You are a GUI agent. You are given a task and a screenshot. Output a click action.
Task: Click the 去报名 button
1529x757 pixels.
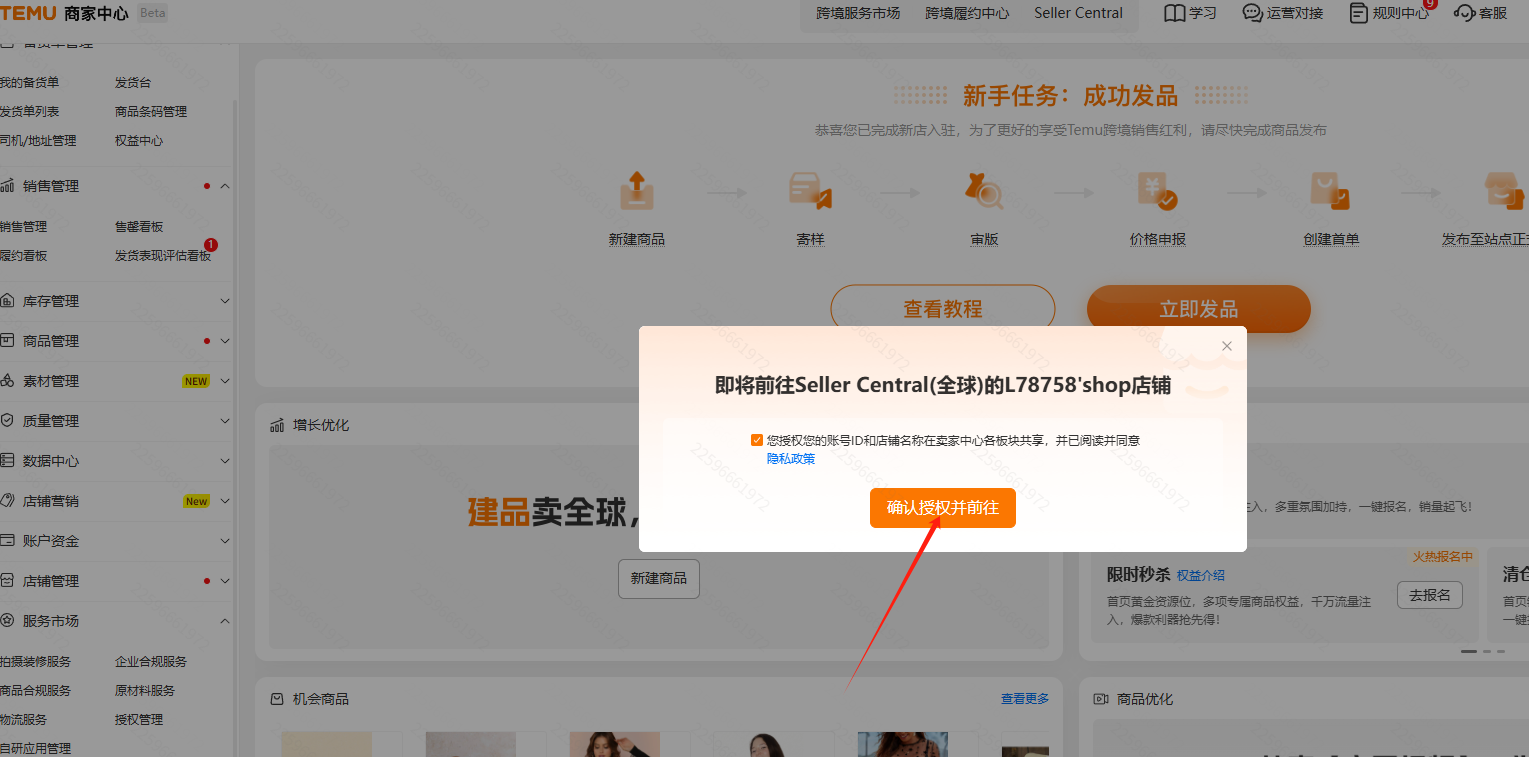[1429, 594]
